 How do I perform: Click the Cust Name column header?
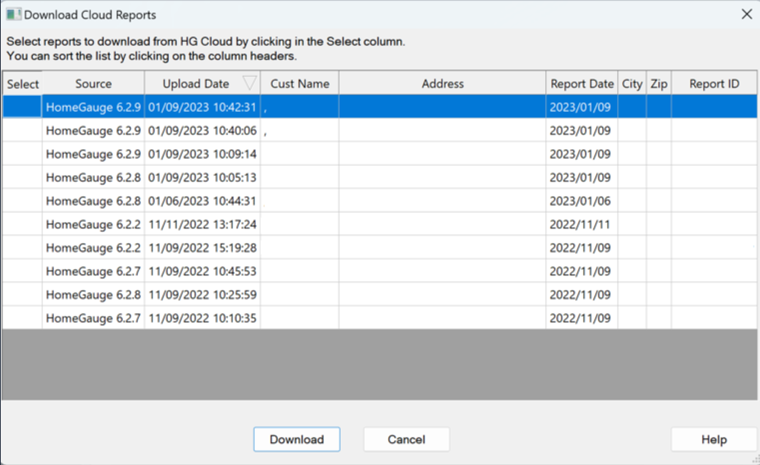click(299, 84)
